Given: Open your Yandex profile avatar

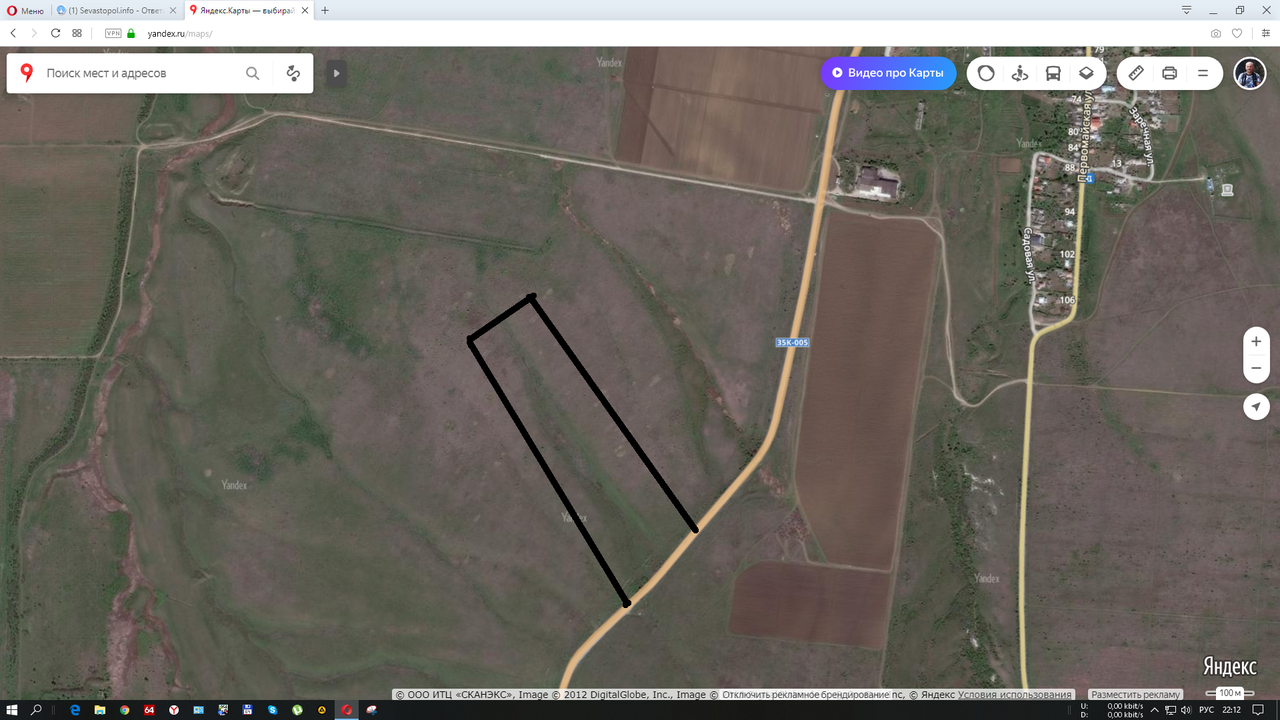Looking at the screenshot, I should (1249, 72).
